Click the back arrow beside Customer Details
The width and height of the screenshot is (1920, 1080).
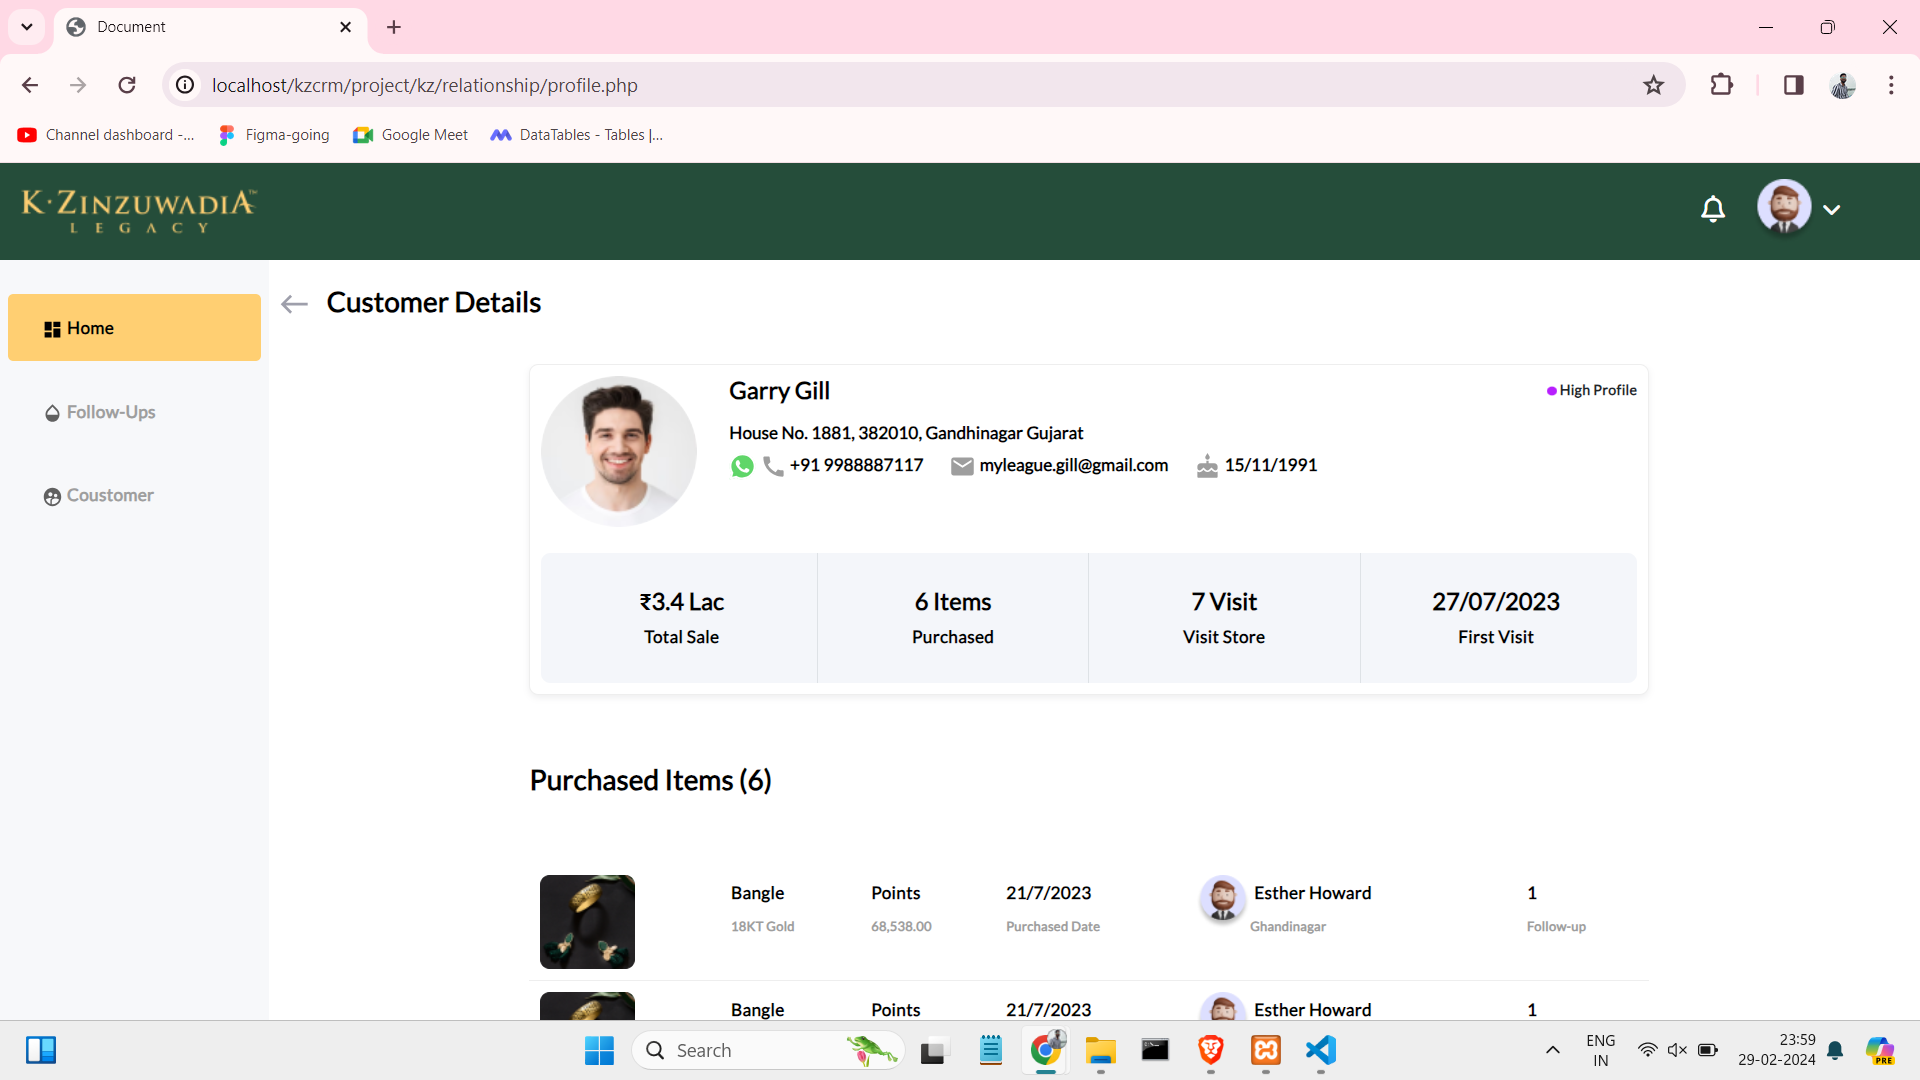pos(293,304)
